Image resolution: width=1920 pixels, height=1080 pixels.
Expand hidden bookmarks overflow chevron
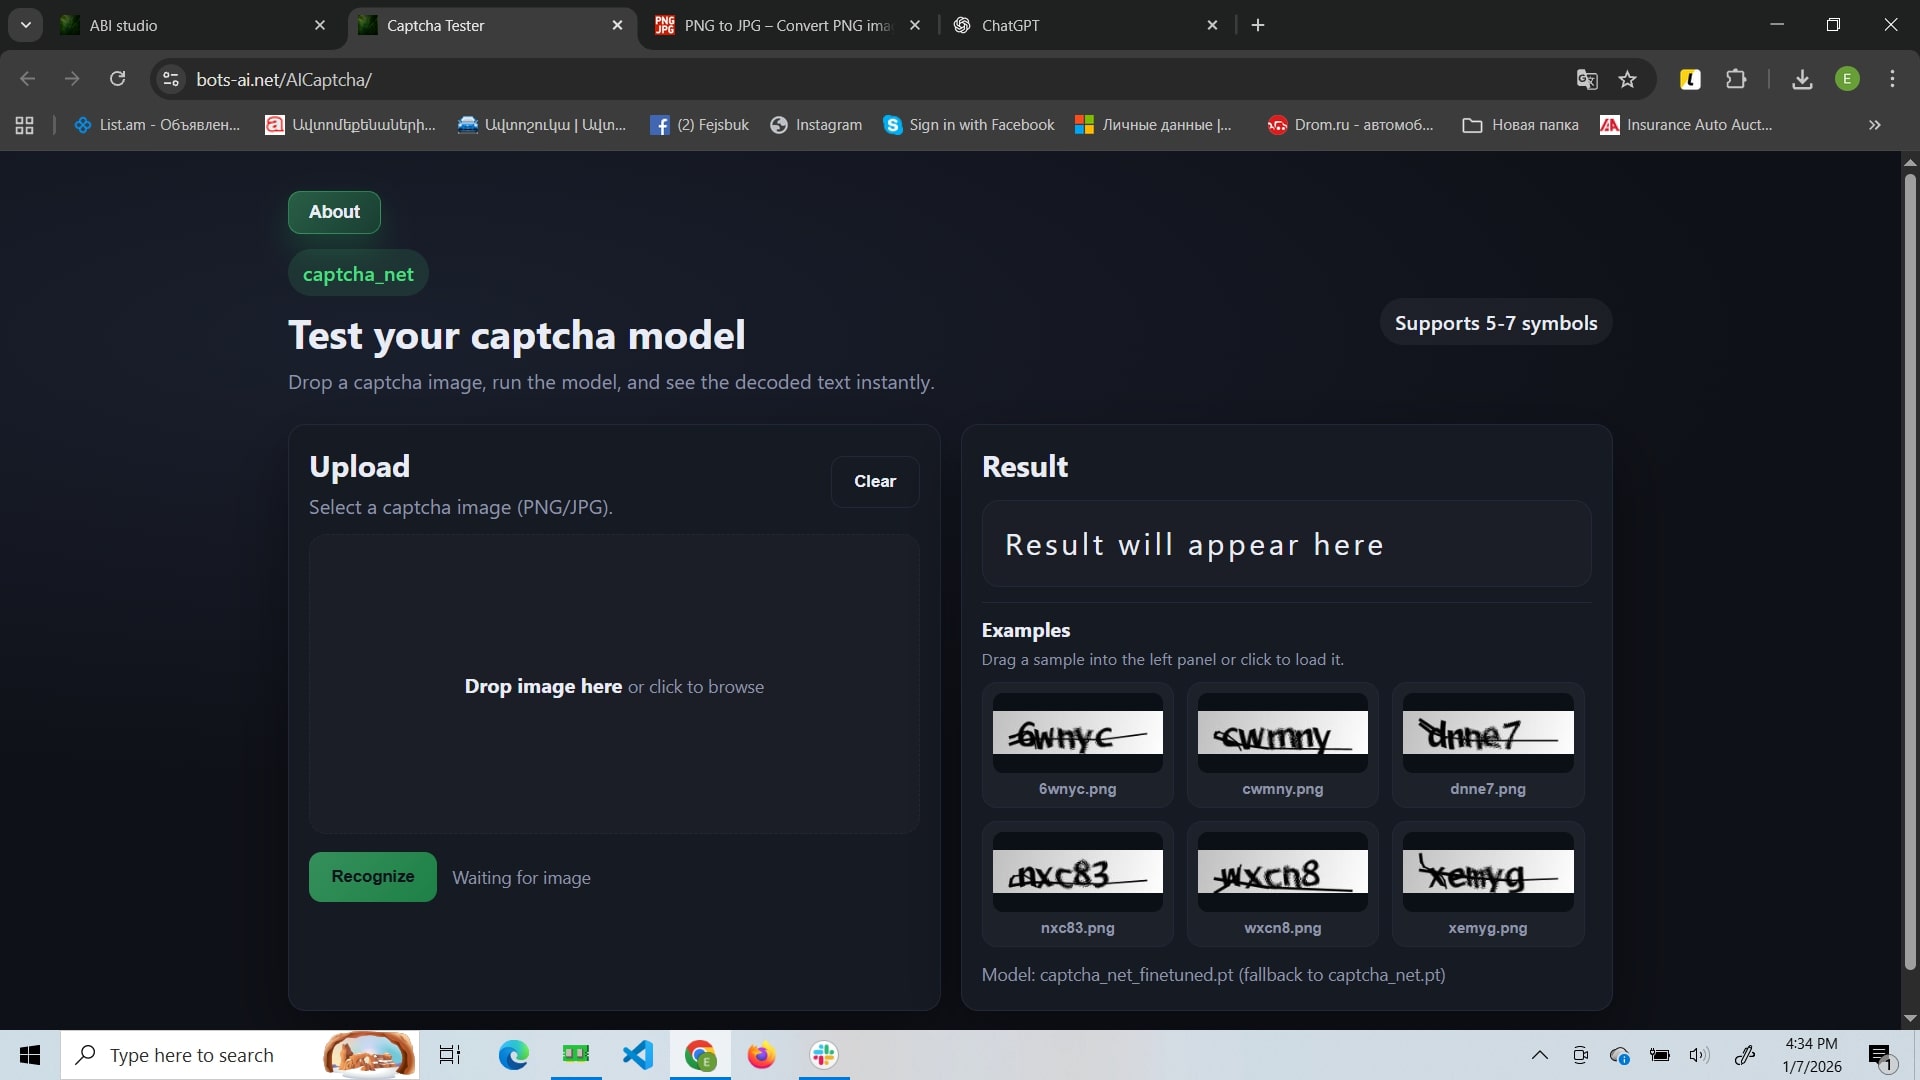1875,125
